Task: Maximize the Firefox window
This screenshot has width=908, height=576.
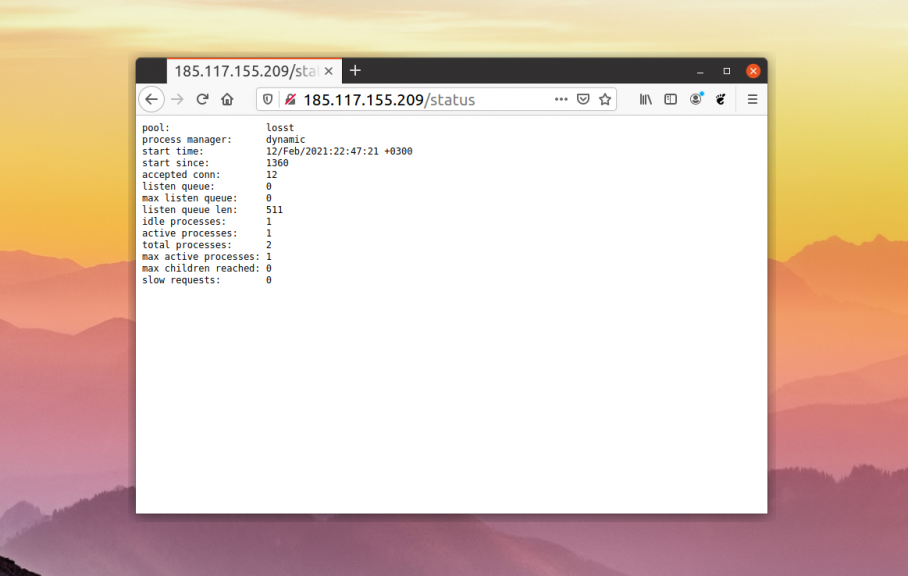Action: (727, 71)
